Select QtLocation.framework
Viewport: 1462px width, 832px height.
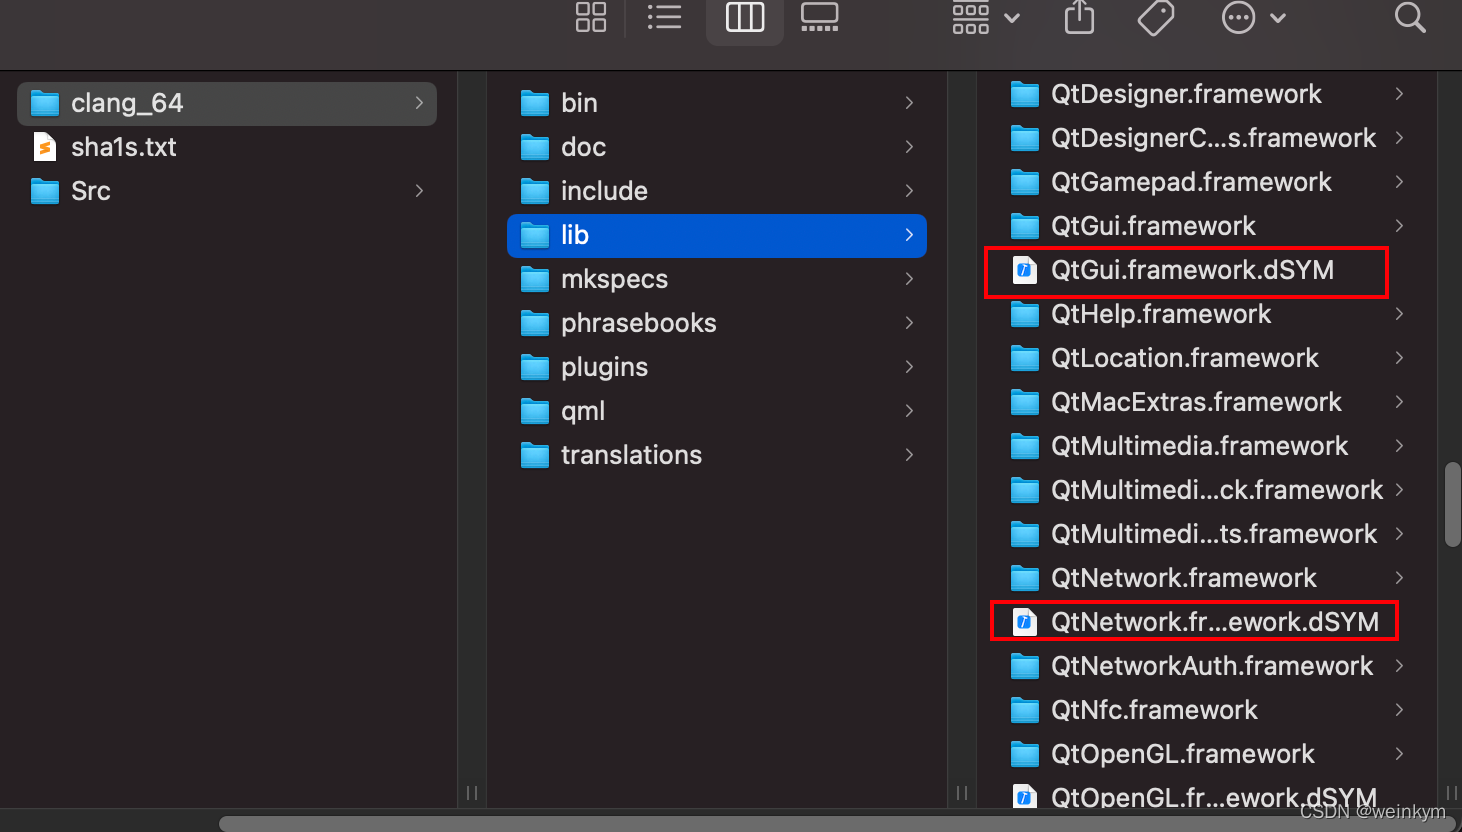[x=1207, y=358]
